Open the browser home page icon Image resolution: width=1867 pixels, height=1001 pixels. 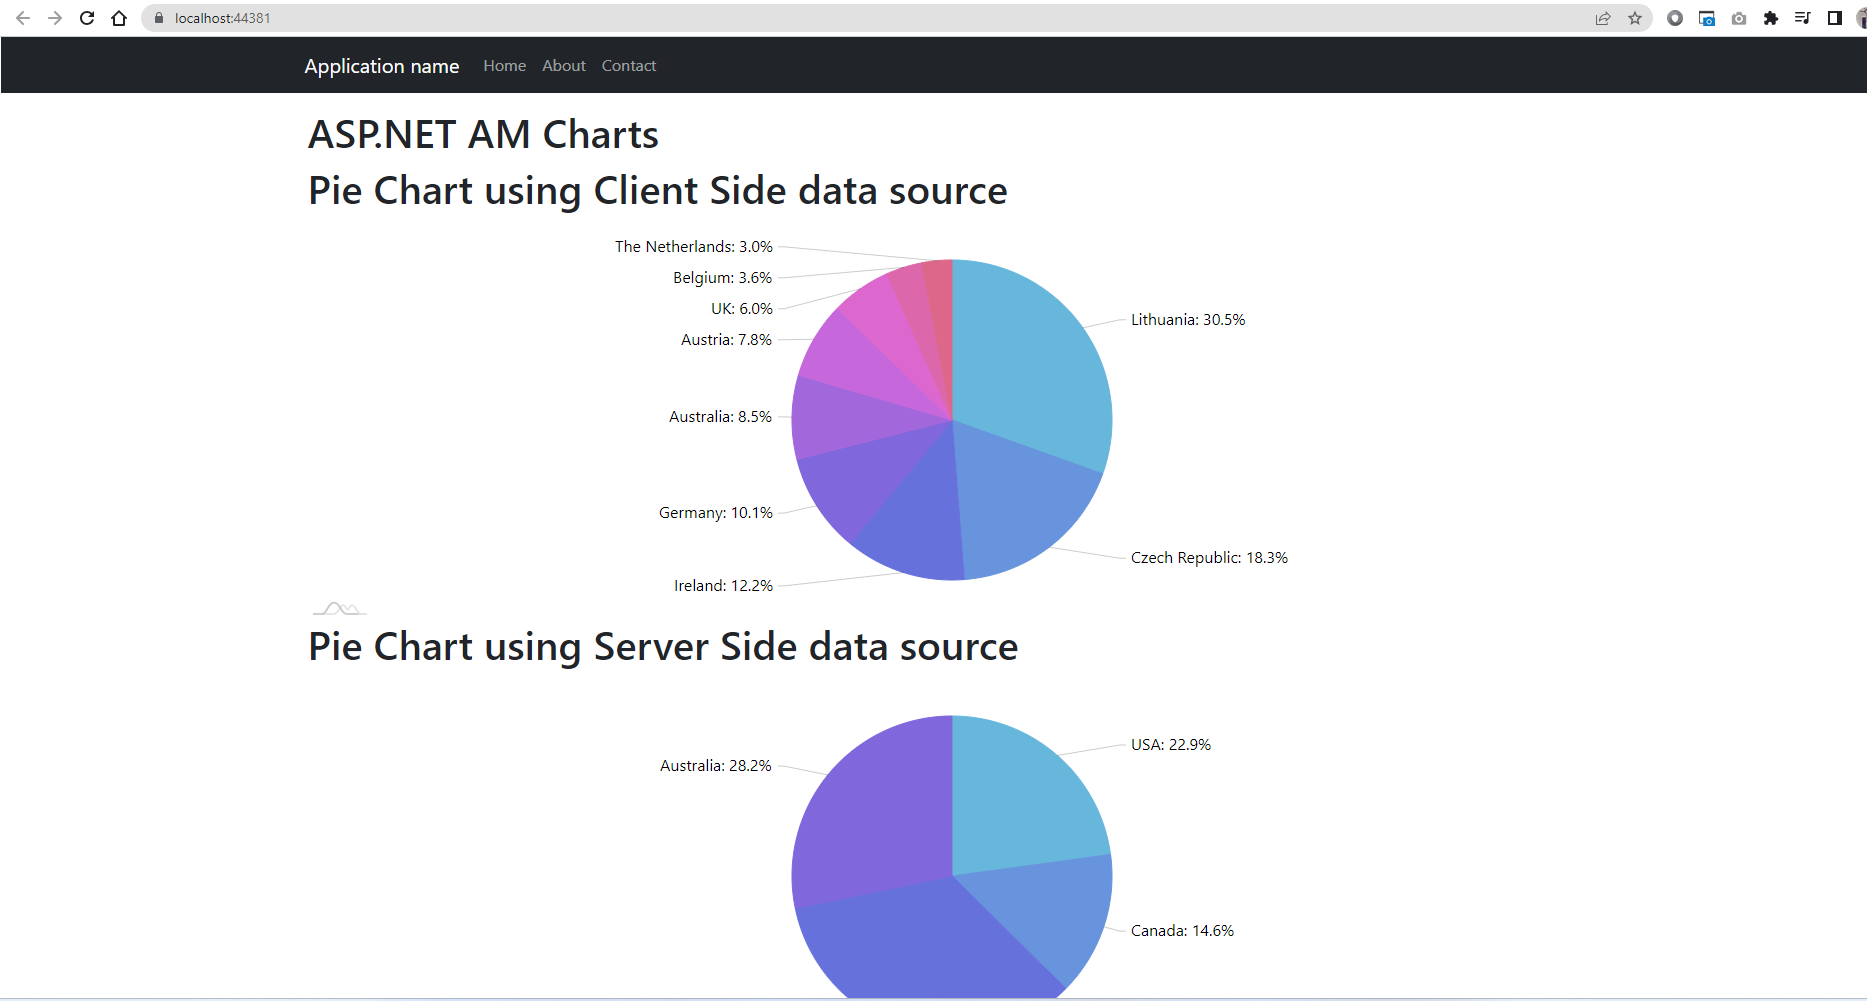(119, 18)
